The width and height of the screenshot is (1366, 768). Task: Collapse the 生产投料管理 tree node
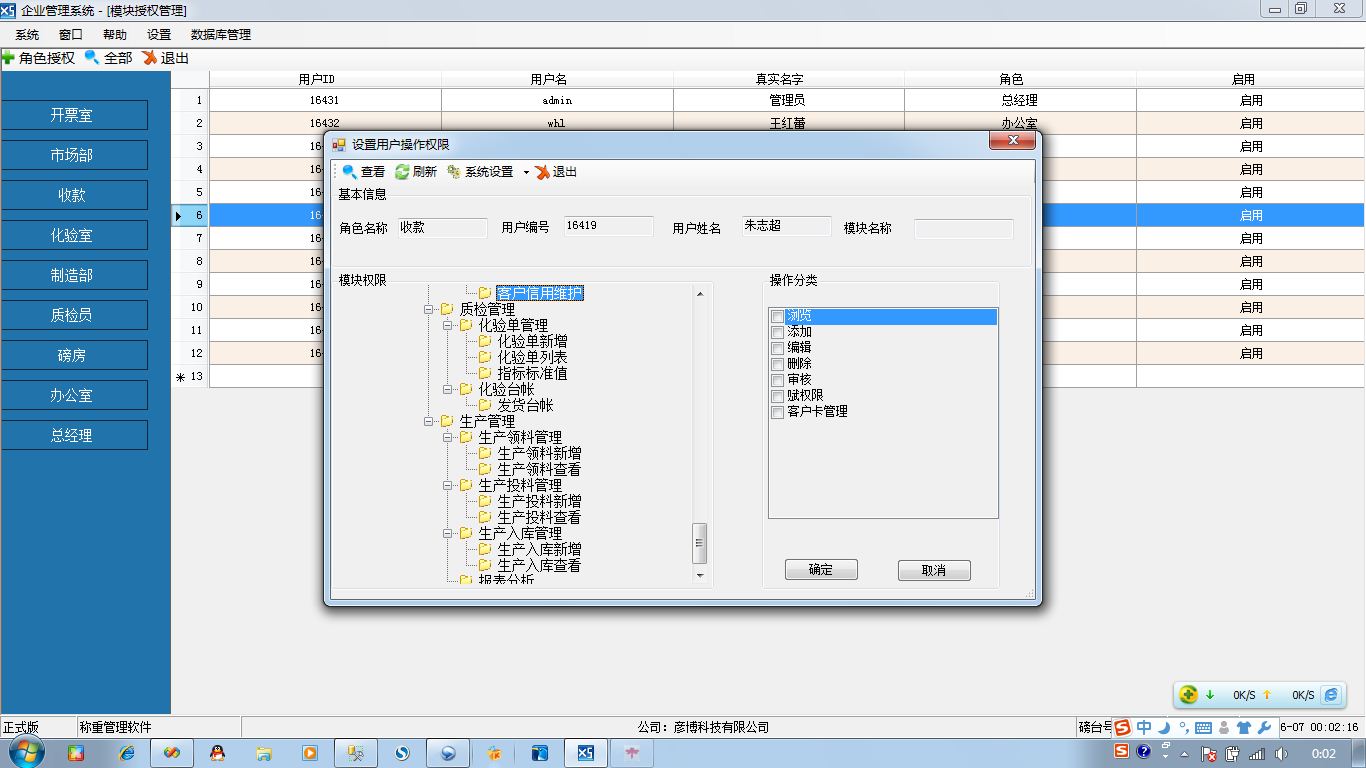click(x=448, y=485)
